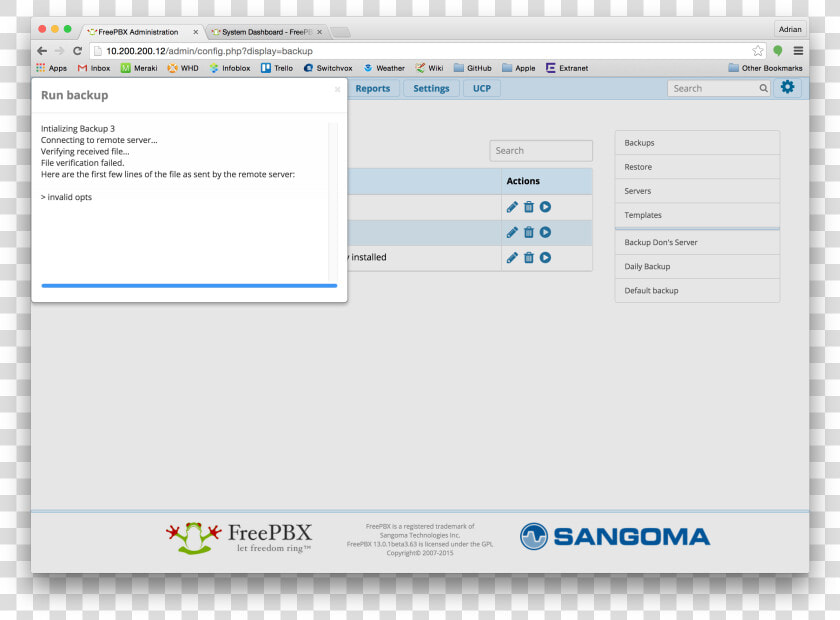Open the Weather bookmark

click(x=384, y=68)
